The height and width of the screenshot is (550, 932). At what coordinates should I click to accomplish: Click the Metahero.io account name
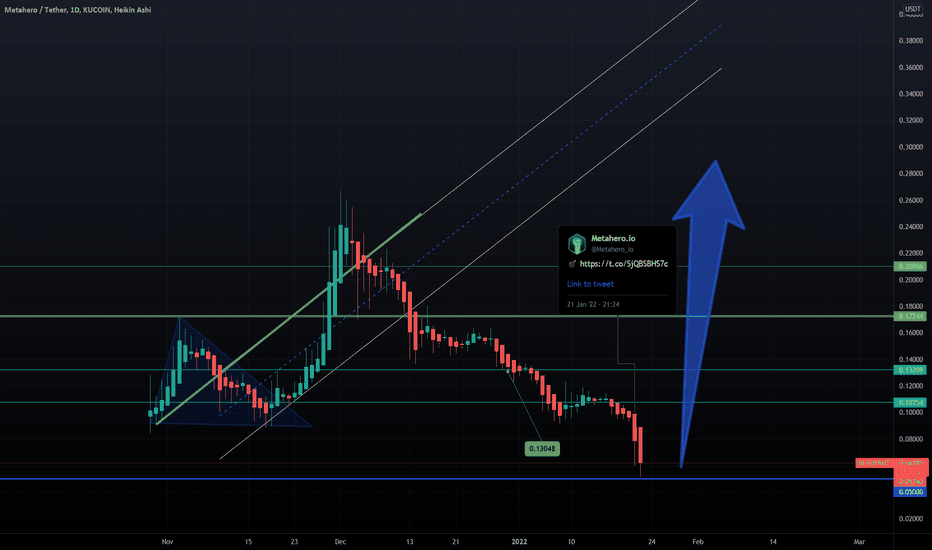pyautogui.click(x=613, y=238)
